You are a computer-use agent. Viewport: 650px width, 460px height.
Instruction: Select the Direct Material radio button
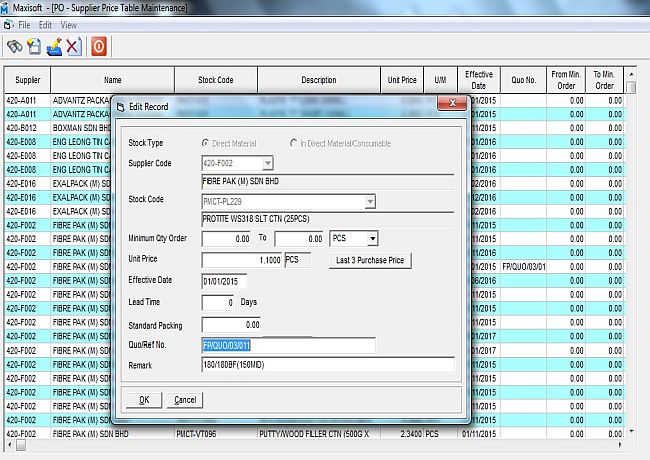(x=206, y=144)
